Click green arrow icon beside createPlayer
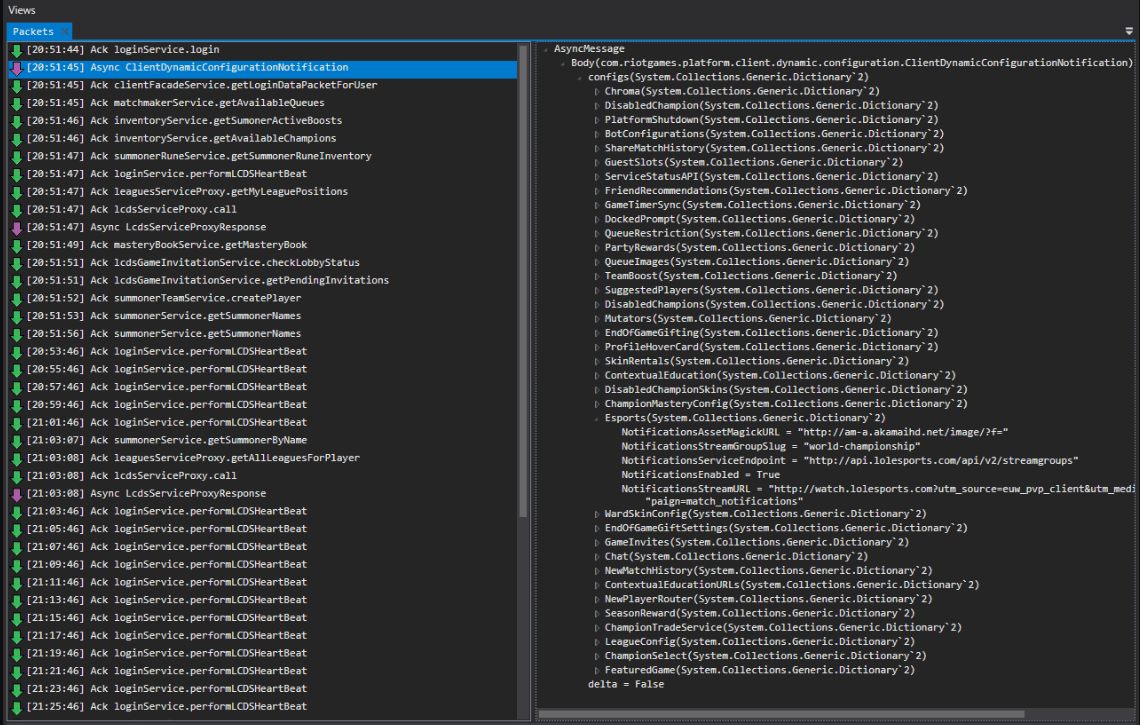Screen dimensions: 1140x725 pos(17,299)
